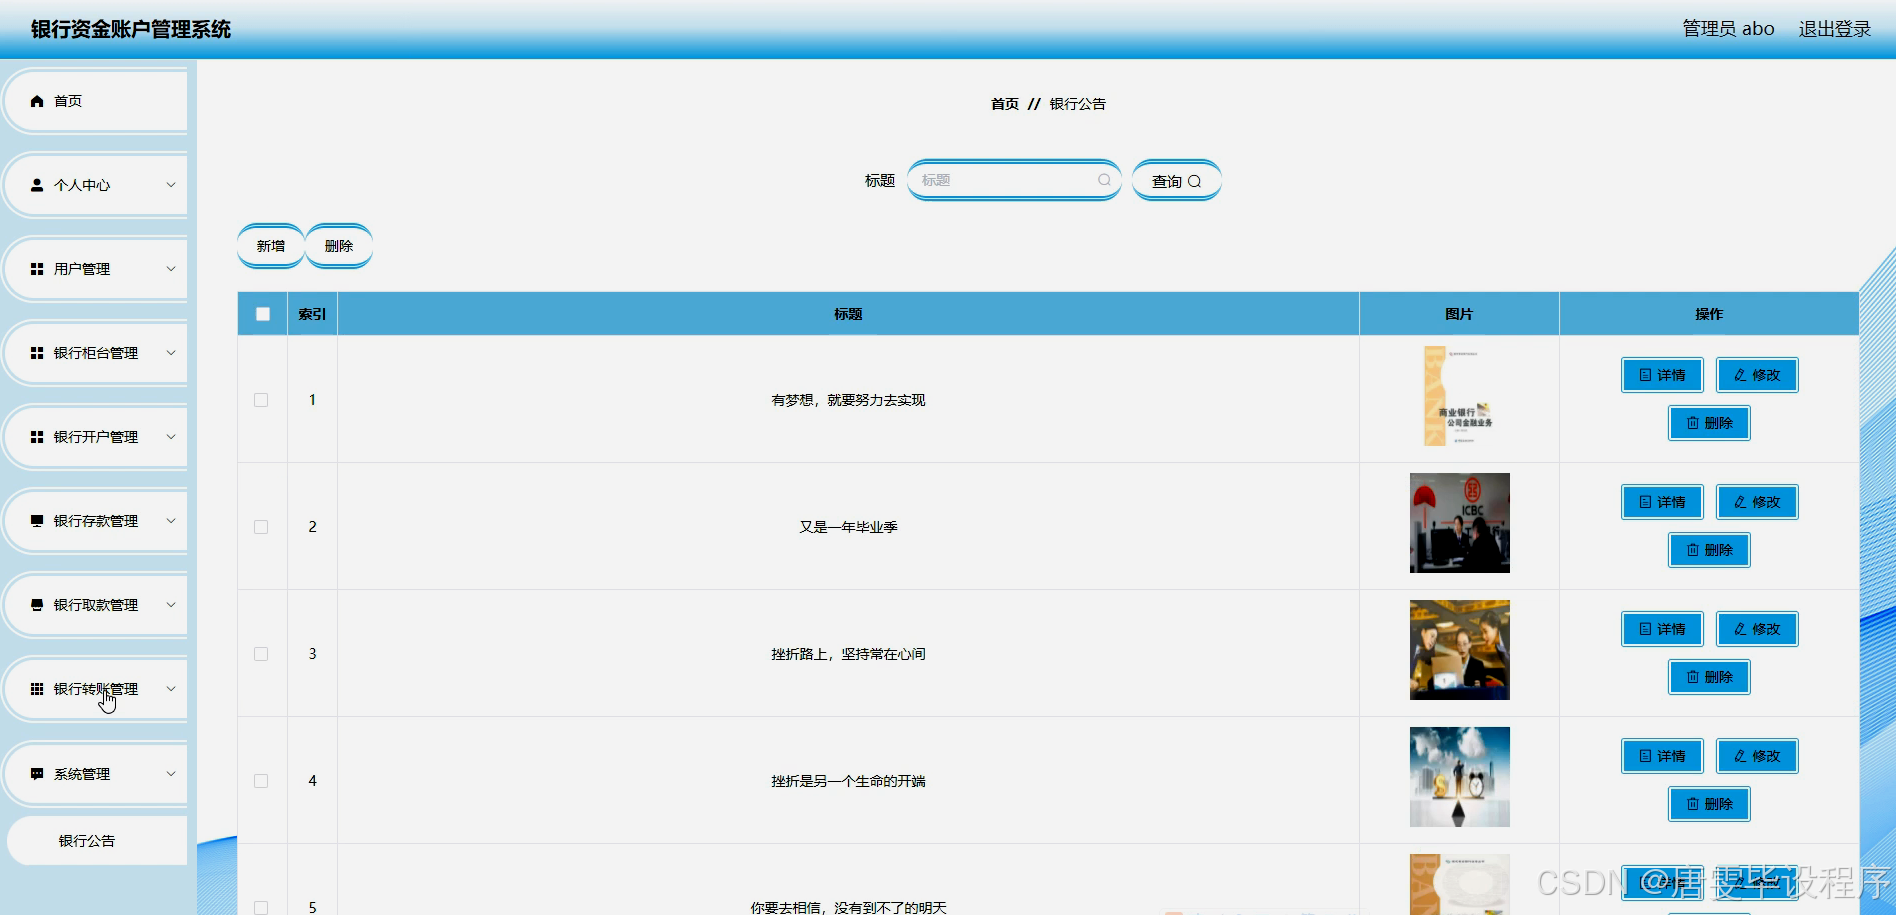Click the icon beside 银行存款管理
1896x915 pixels.
[37, 521]
